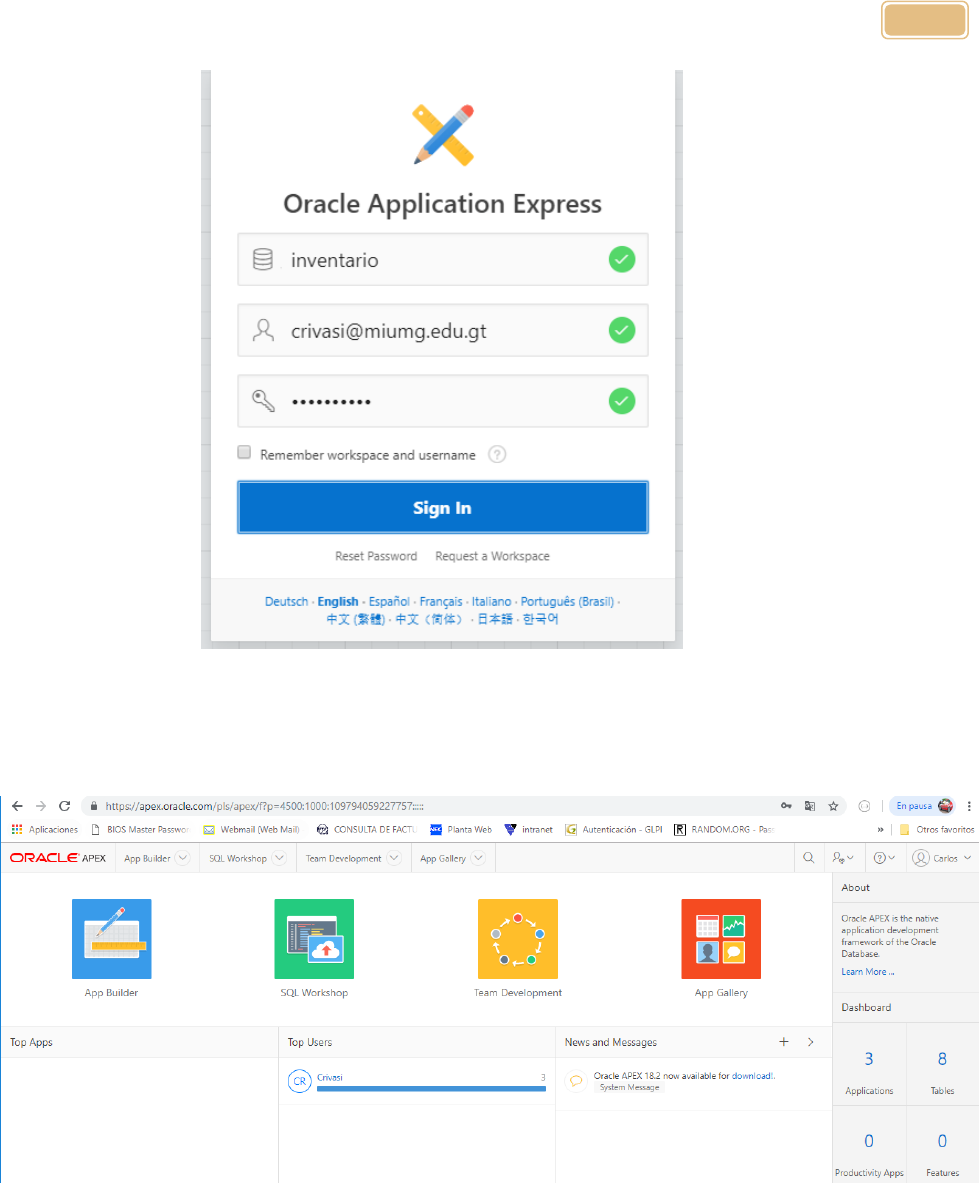The width and height of the screenshot is (979, 1183).
Task: Click the Crivasi top user progress bar
Action: [431, 1089]
